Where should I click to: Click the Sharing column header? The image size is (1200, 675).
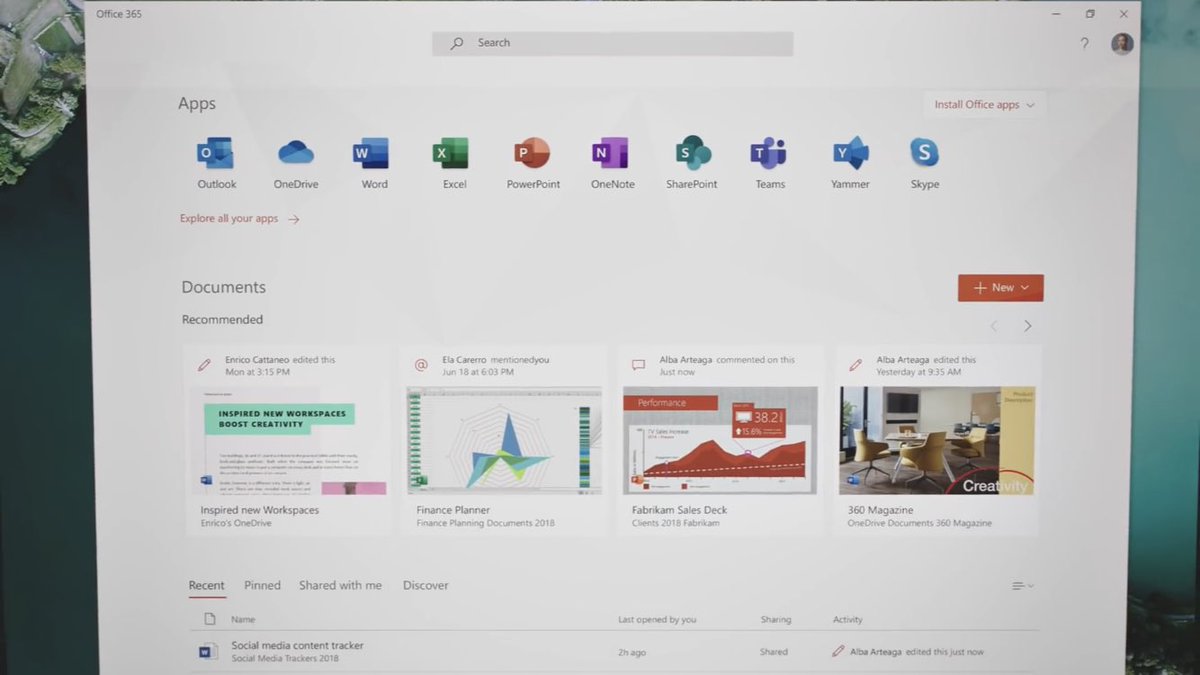click(x=775, y=620)
